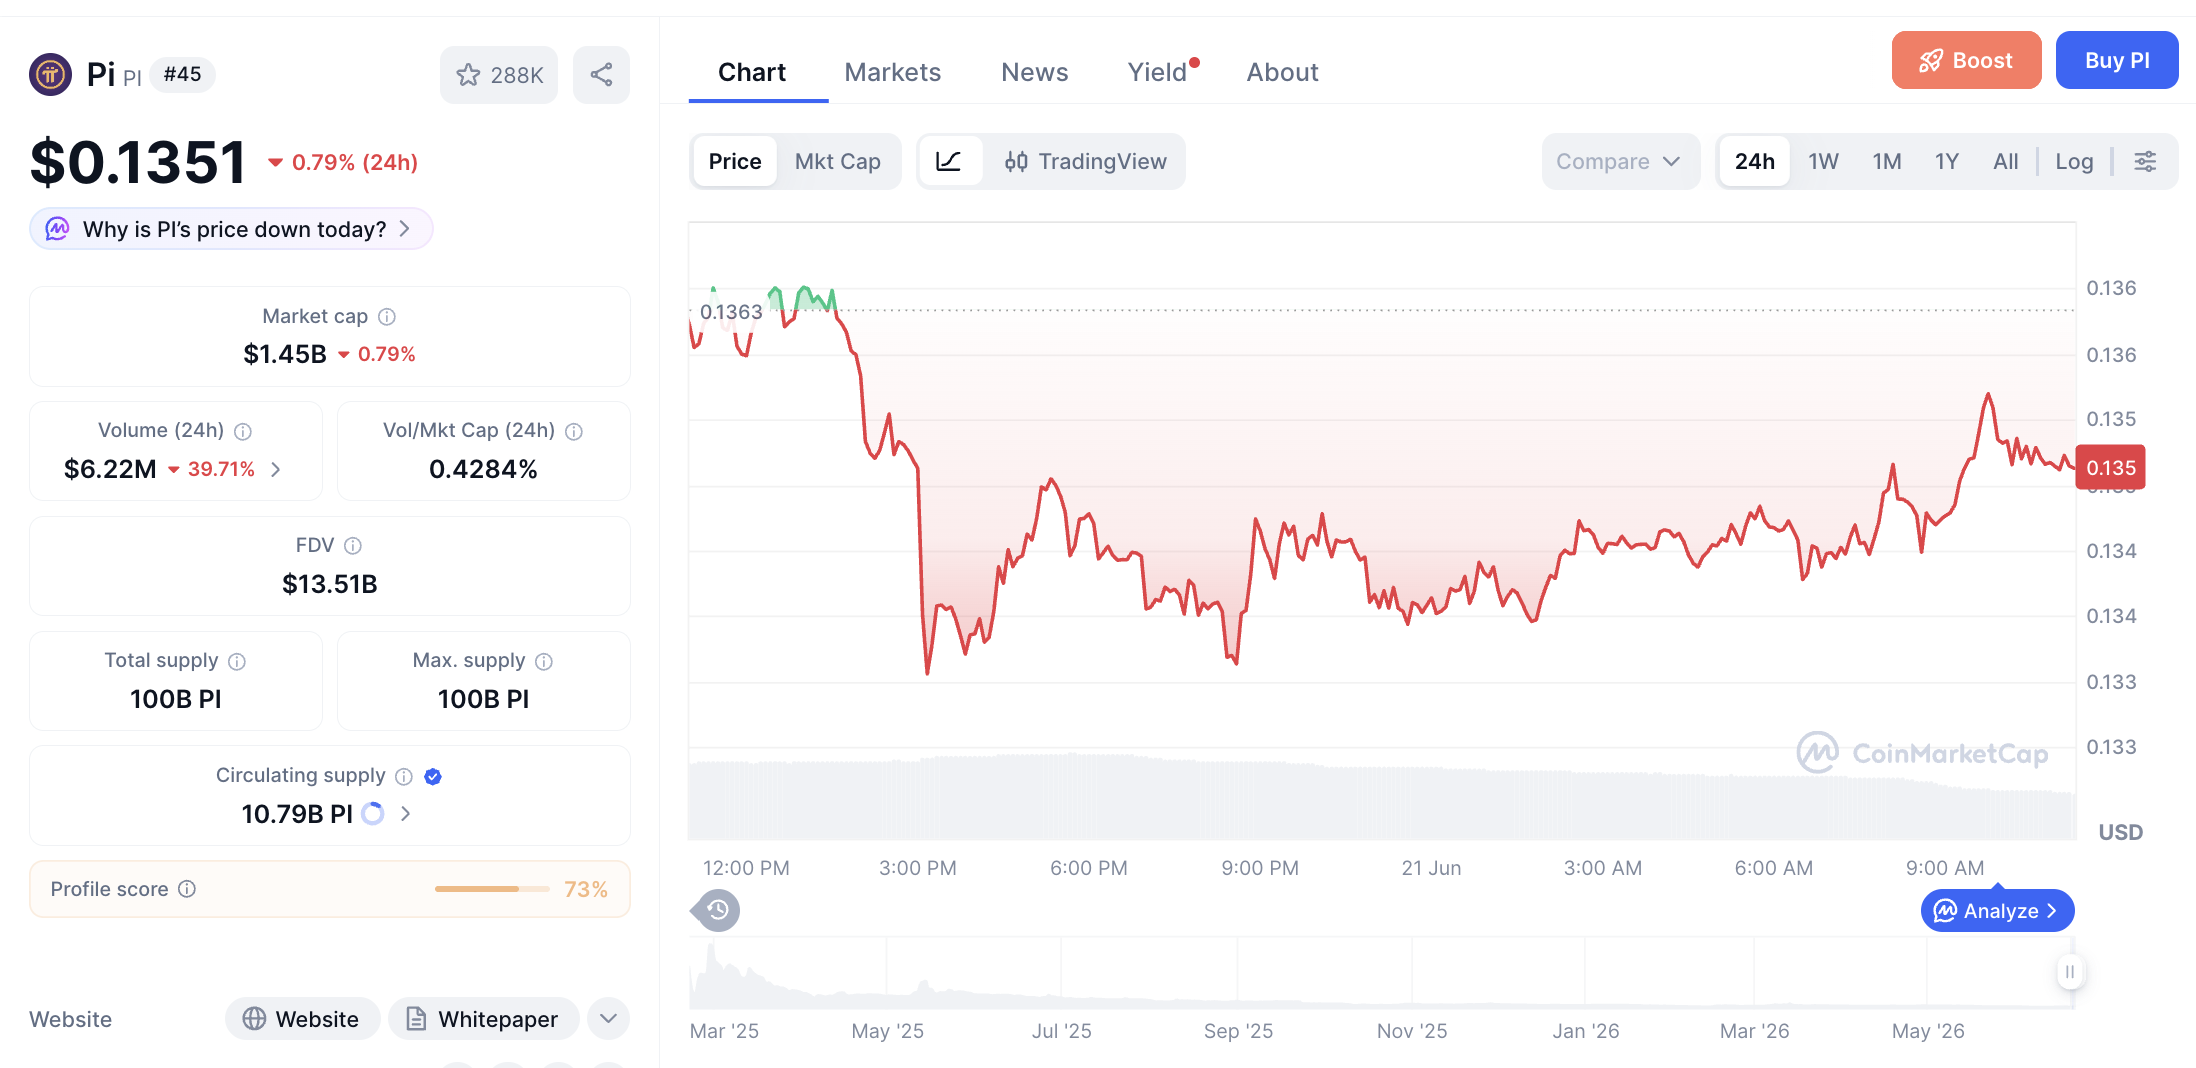
Task: Click the $0.1351 price heading
Action: tap(138, 162)
